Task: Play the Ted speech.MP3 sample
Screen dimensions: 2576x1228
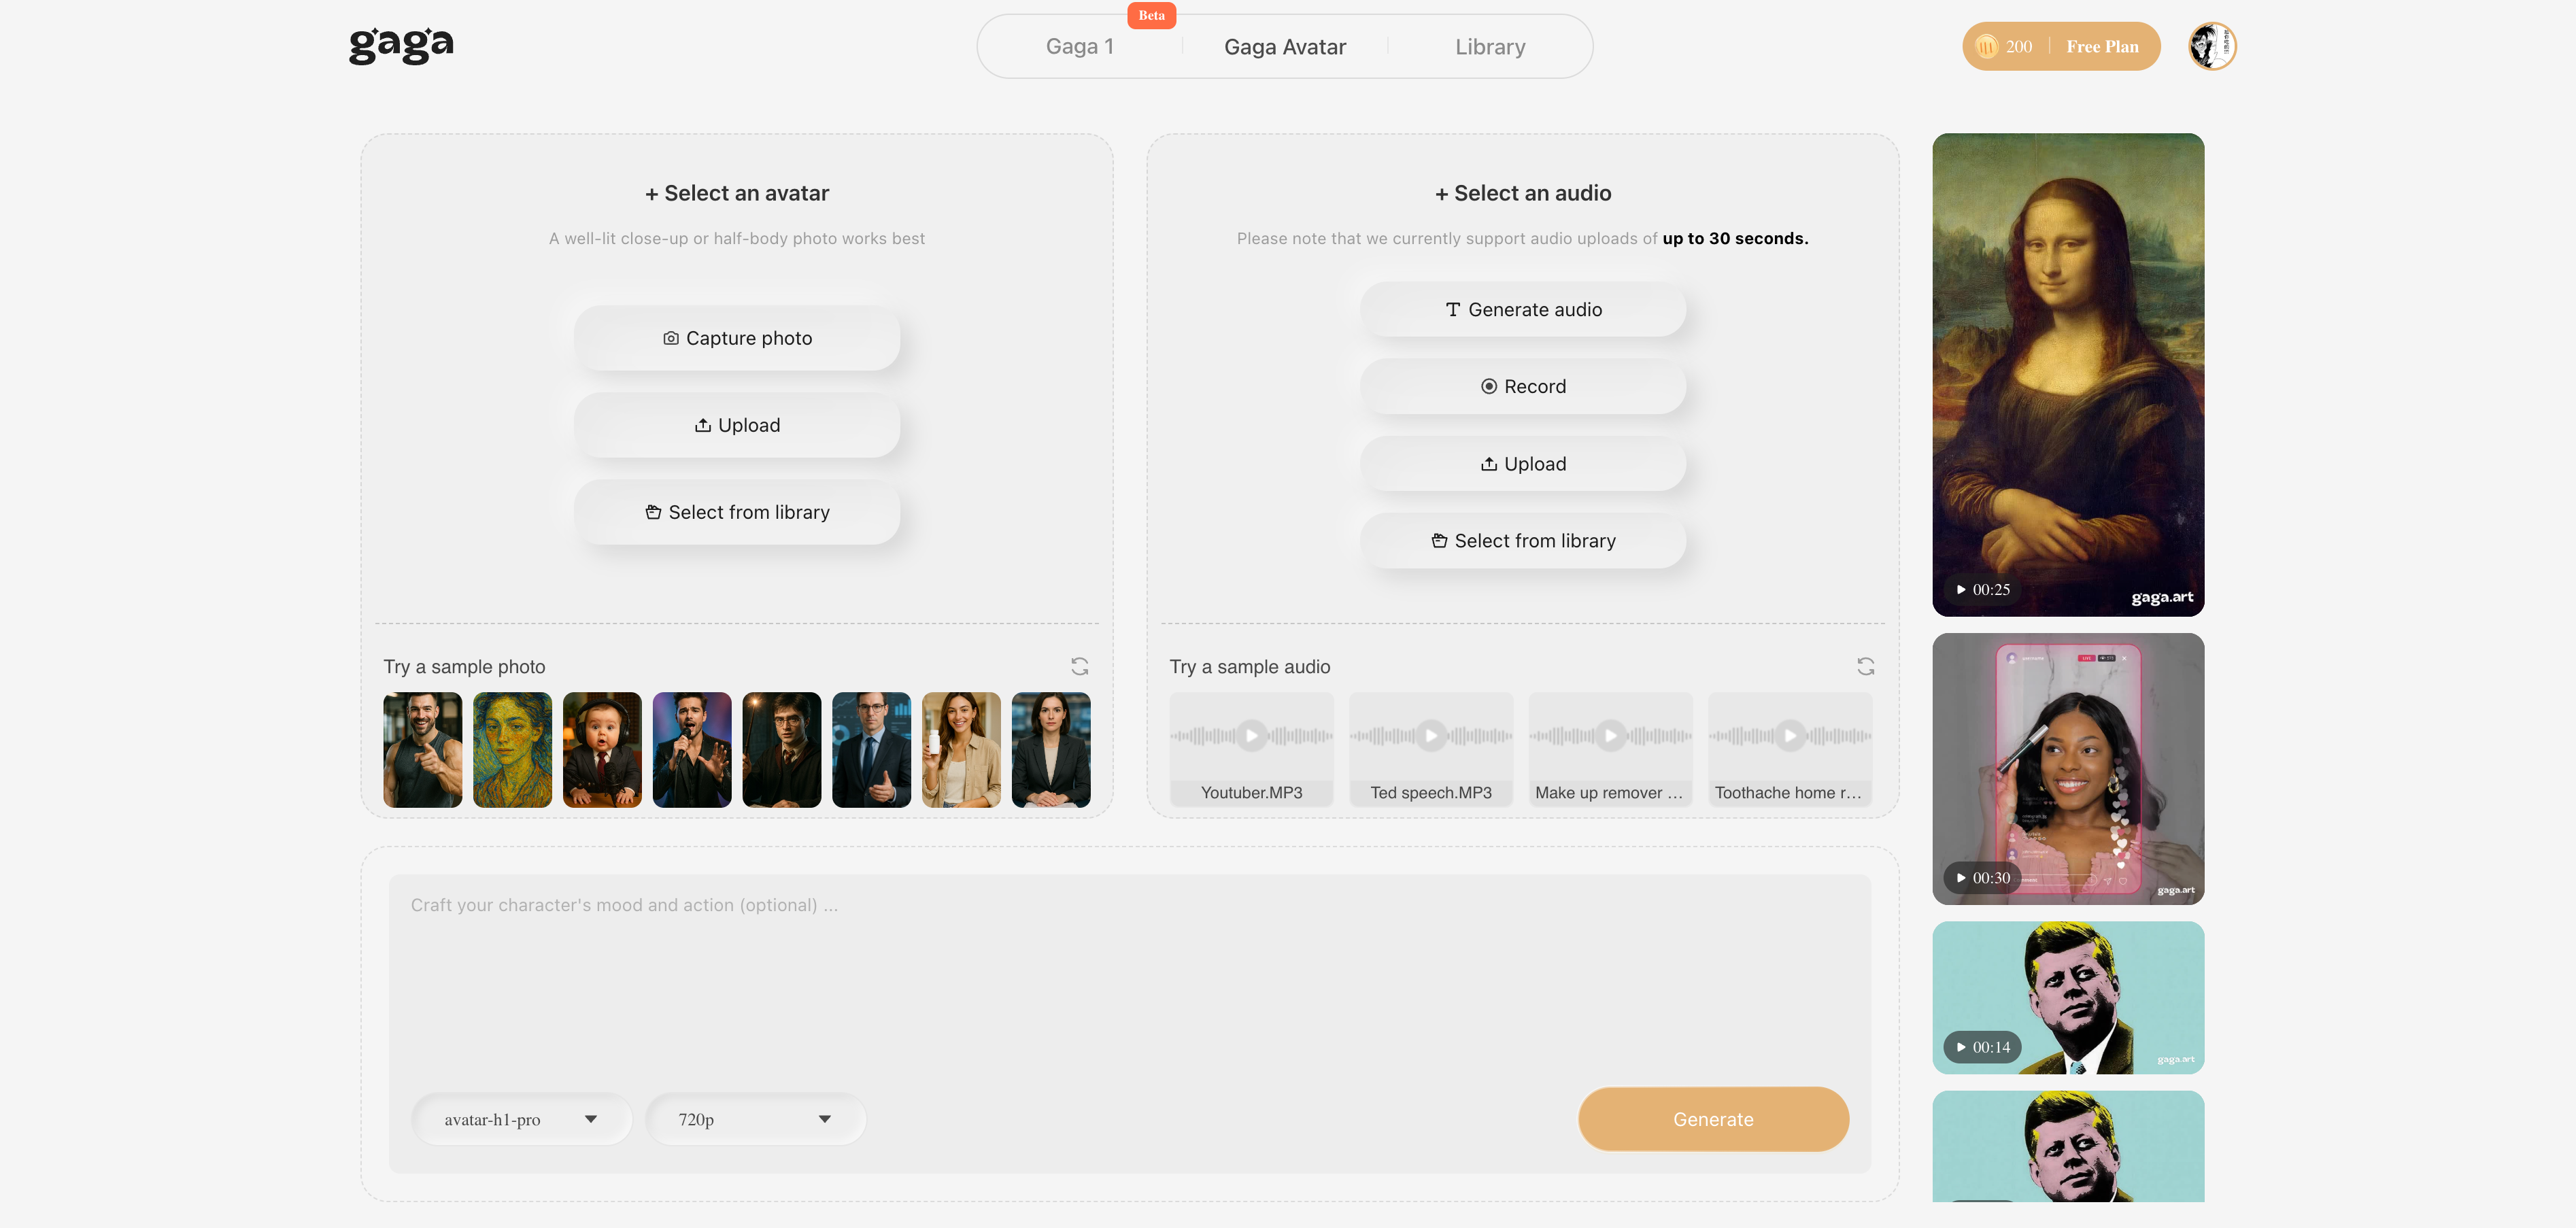Action: [x=1431, y=735]
